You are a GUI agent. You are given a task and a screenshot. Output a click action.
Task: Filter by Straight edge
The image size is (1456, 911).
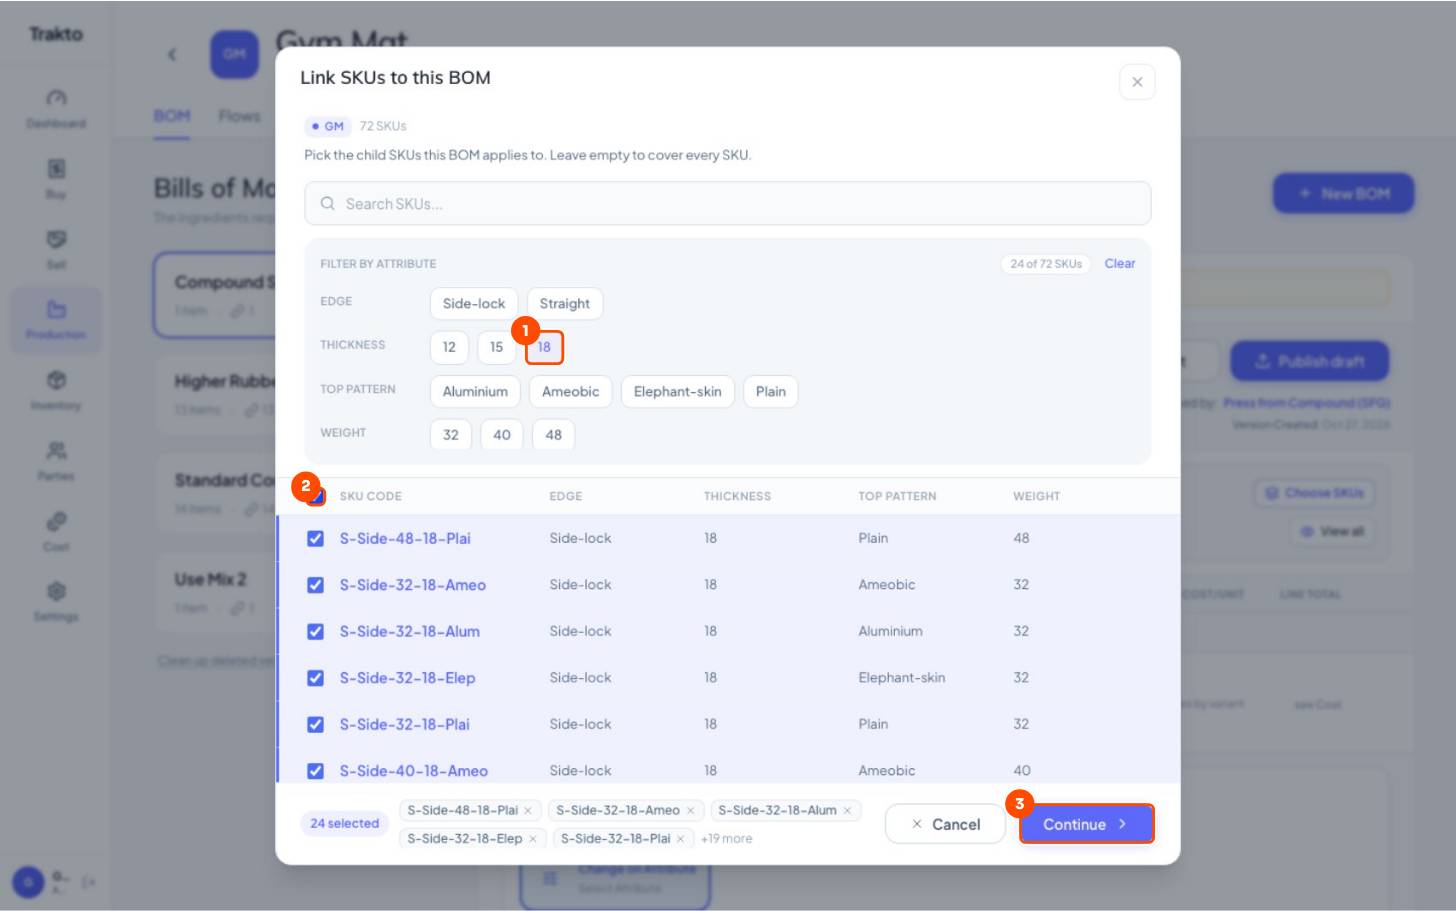(x=565, y=304)
